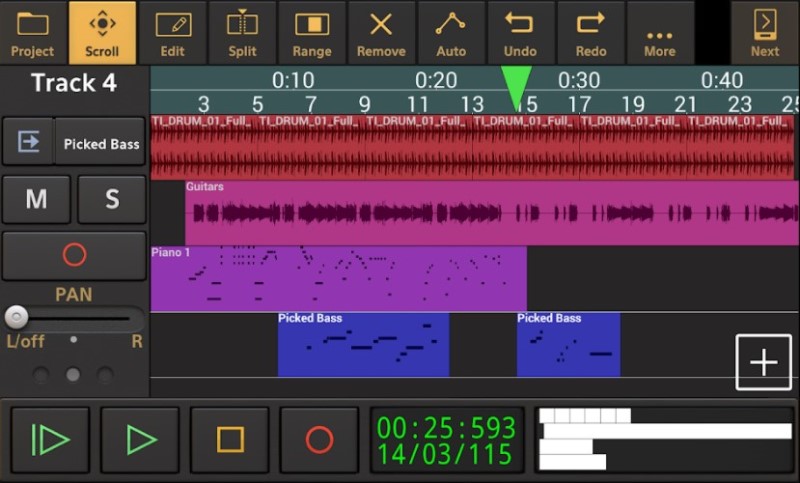Select the Piano 1 MIDI clip
800x483 pixels.
click(339, 278)
